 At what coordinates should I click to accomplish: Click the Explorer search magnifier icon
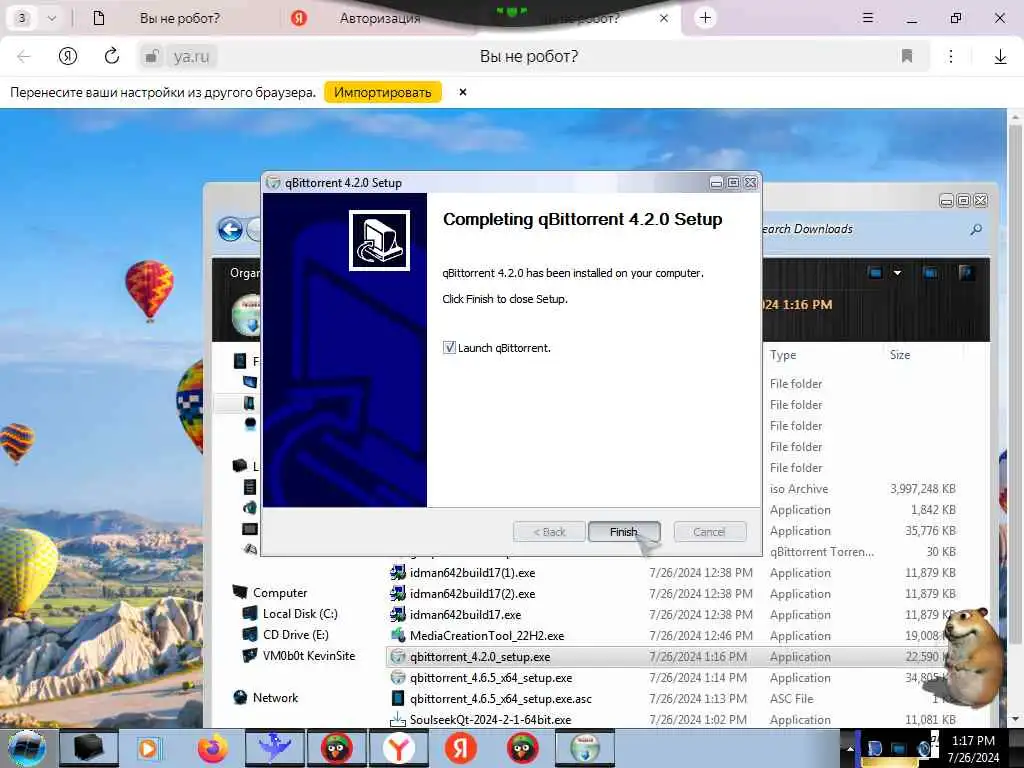click(x=976, y=229)
